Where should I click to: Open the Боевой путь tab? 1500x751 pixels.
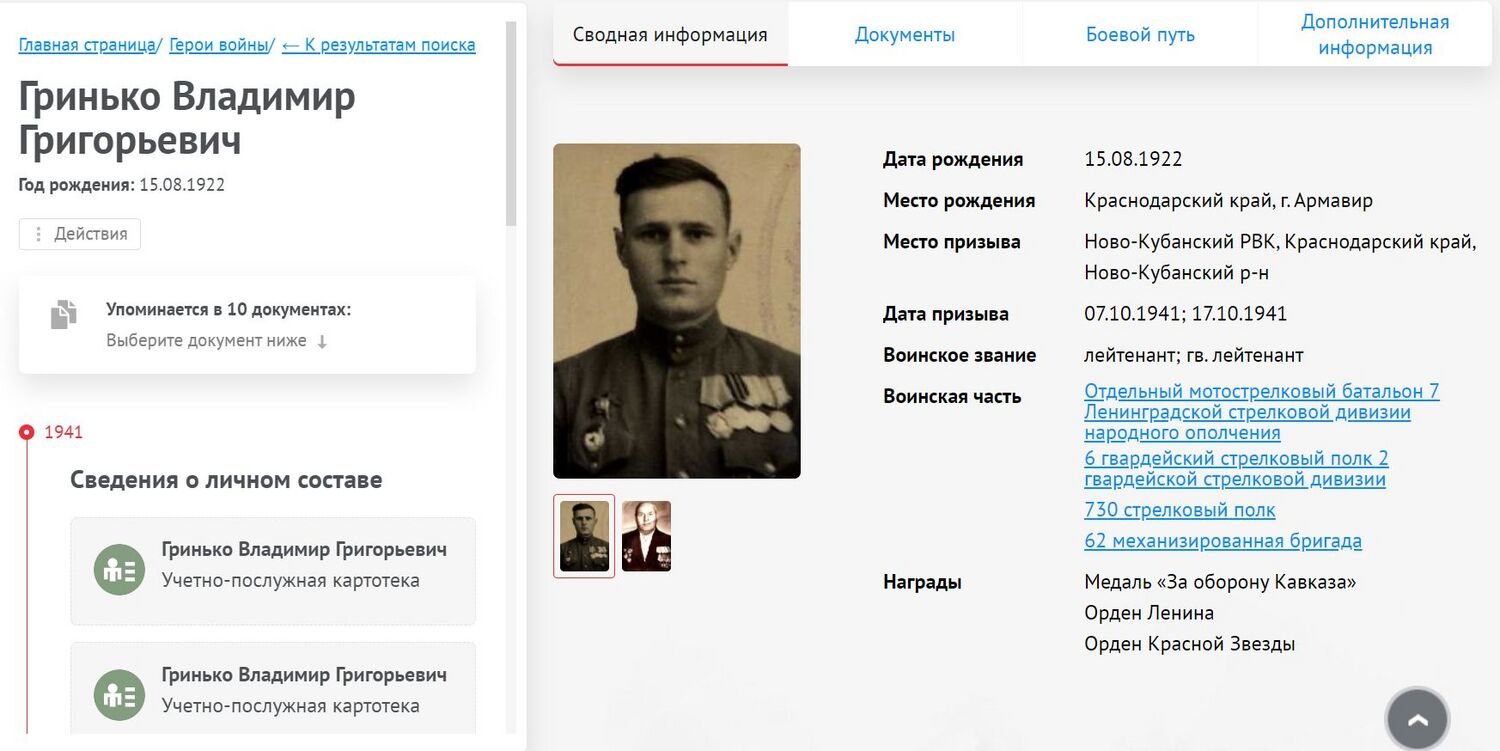pyautogui.click(x=1140, y=35)
